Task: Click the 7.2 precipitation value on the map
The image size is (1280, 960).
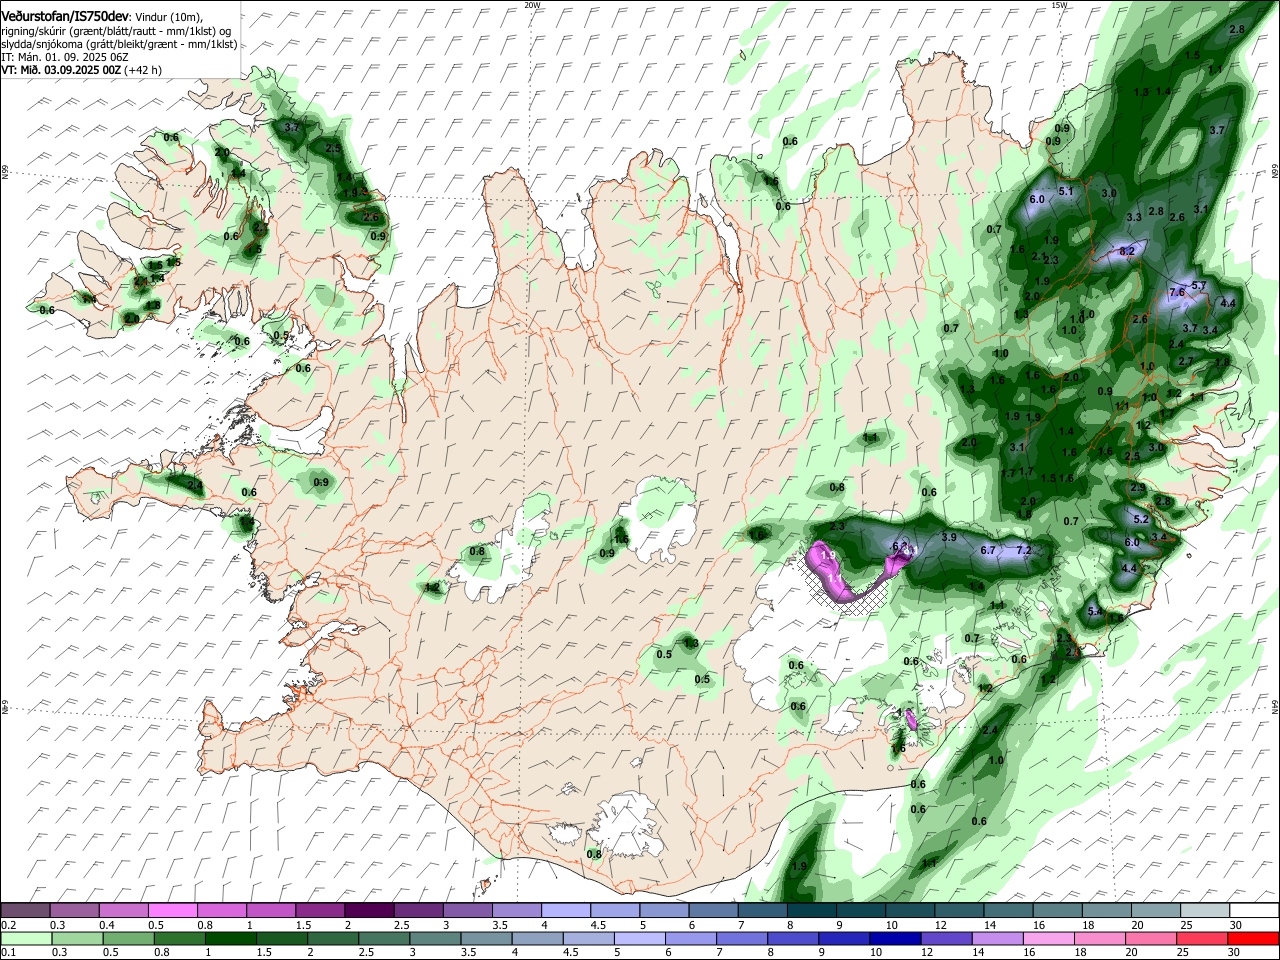Action: tap(1023, 550)
